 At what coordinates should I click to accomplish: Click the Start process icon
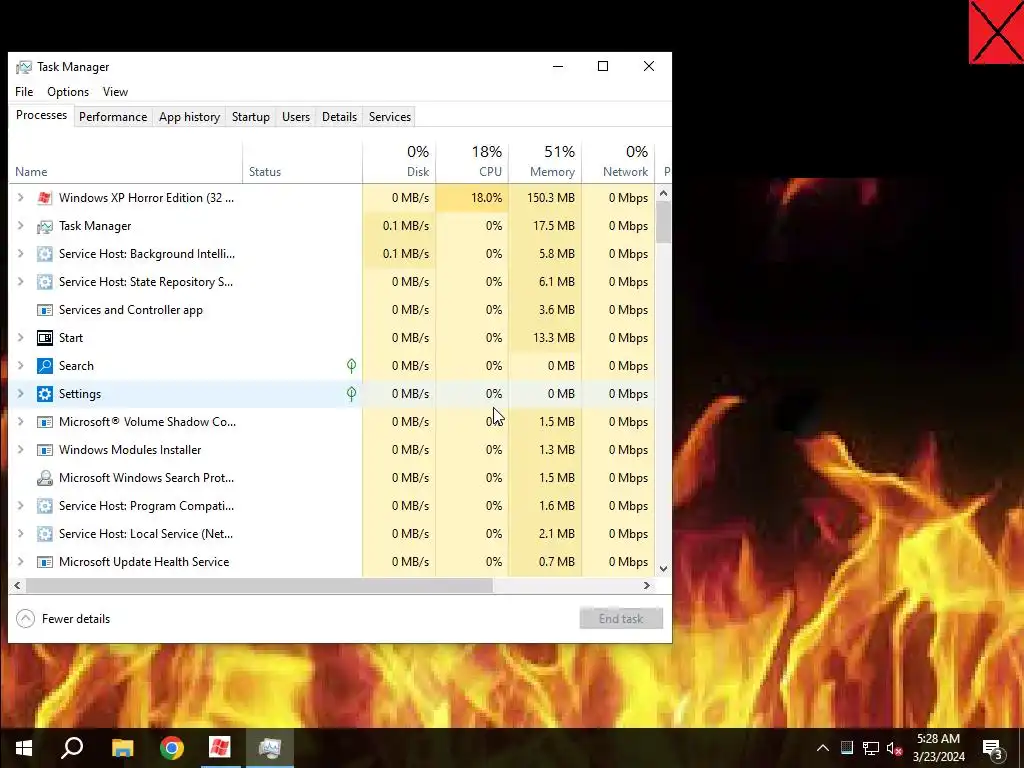click(x=44, y=338)
